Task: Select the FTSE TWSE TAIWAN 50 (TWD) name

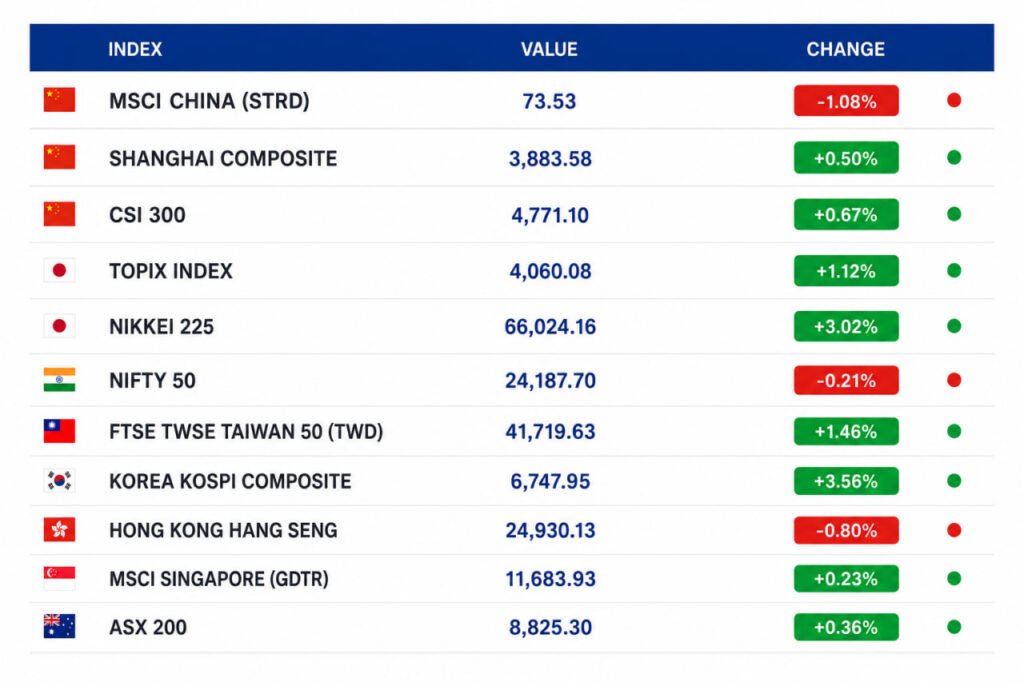Action: click(246, 432)
